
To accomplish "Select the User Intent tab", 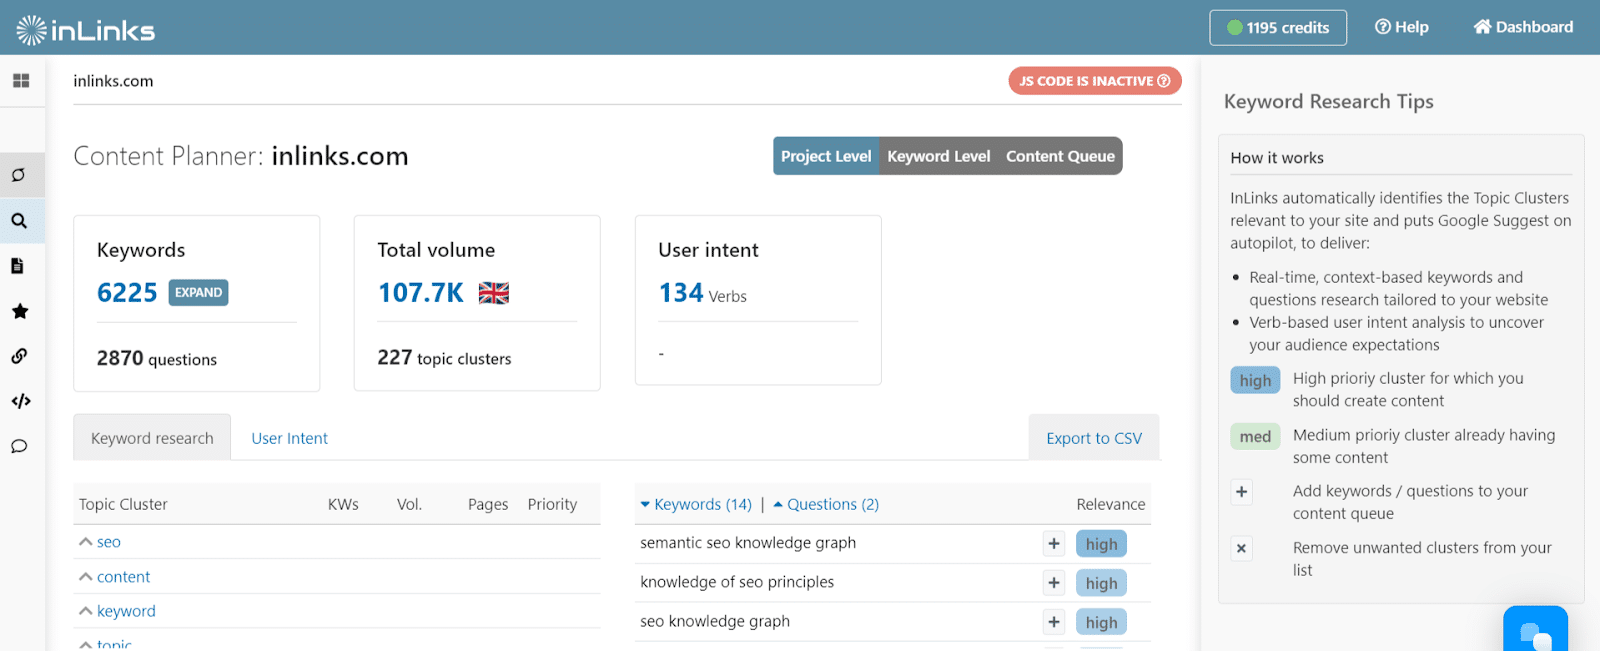I will (289, 438).
